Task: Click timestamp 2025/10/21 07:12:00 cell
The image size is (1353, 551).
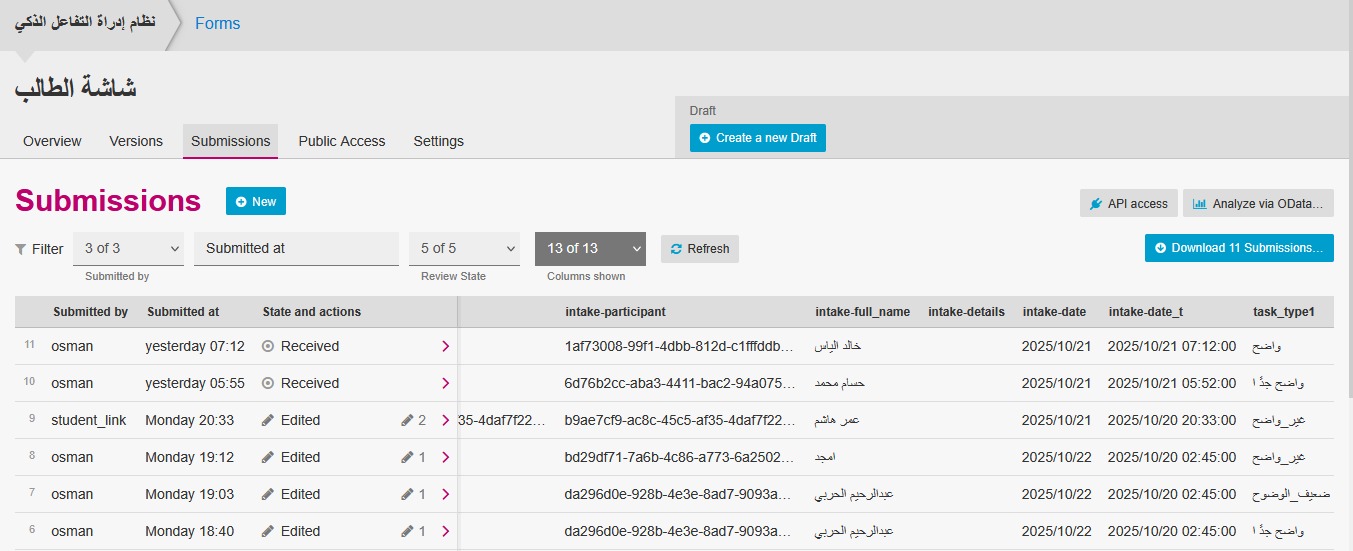Action: click(1172, 346)
